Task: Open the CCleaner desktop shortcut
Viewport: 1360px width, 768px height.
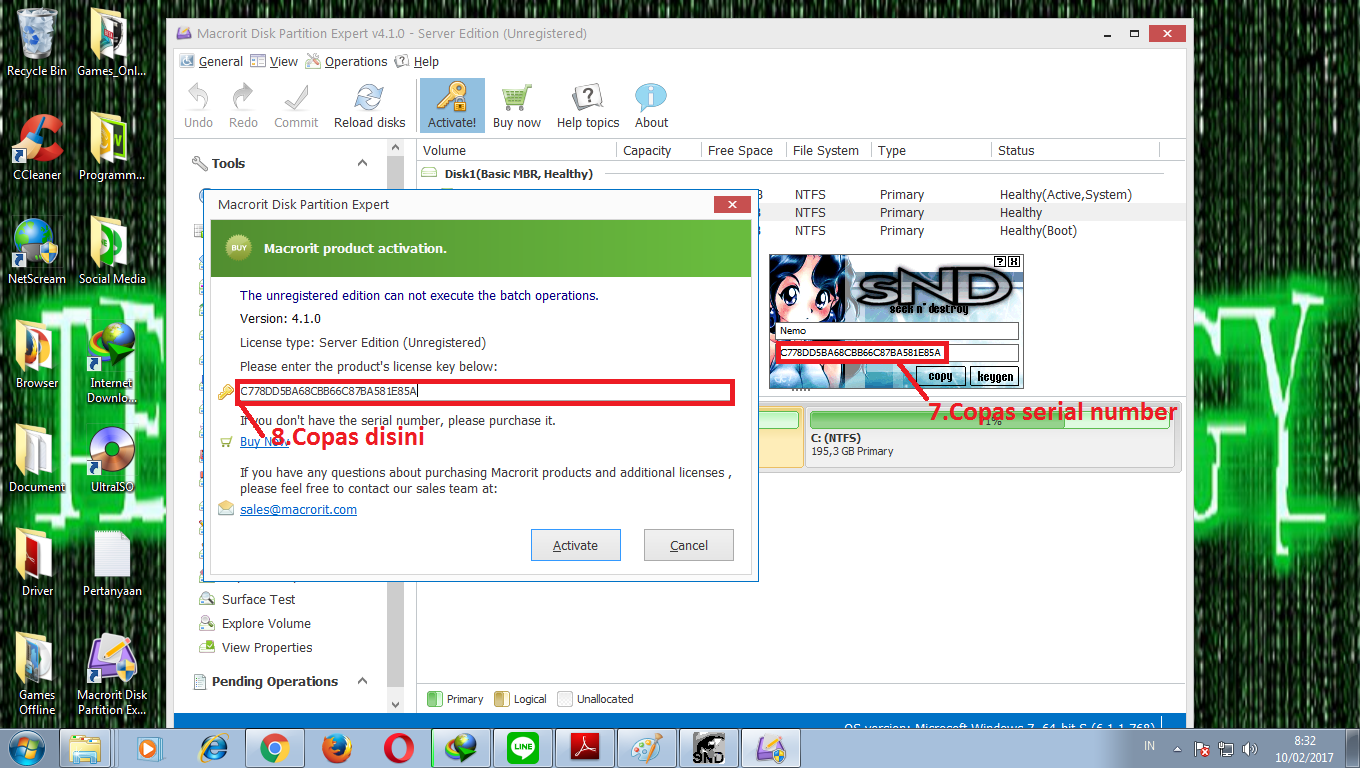Action: click(37, 146)
